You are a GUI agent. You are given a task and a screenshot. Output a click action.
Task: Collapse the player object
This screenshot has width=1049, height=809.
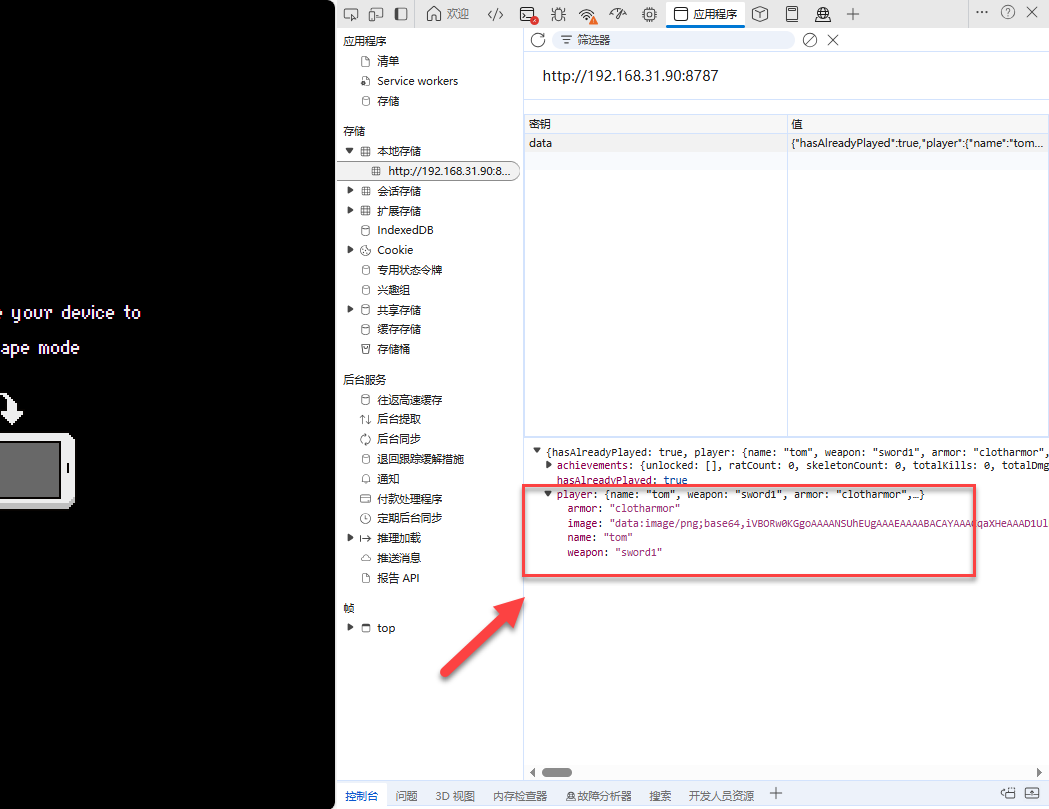point(548,494)
